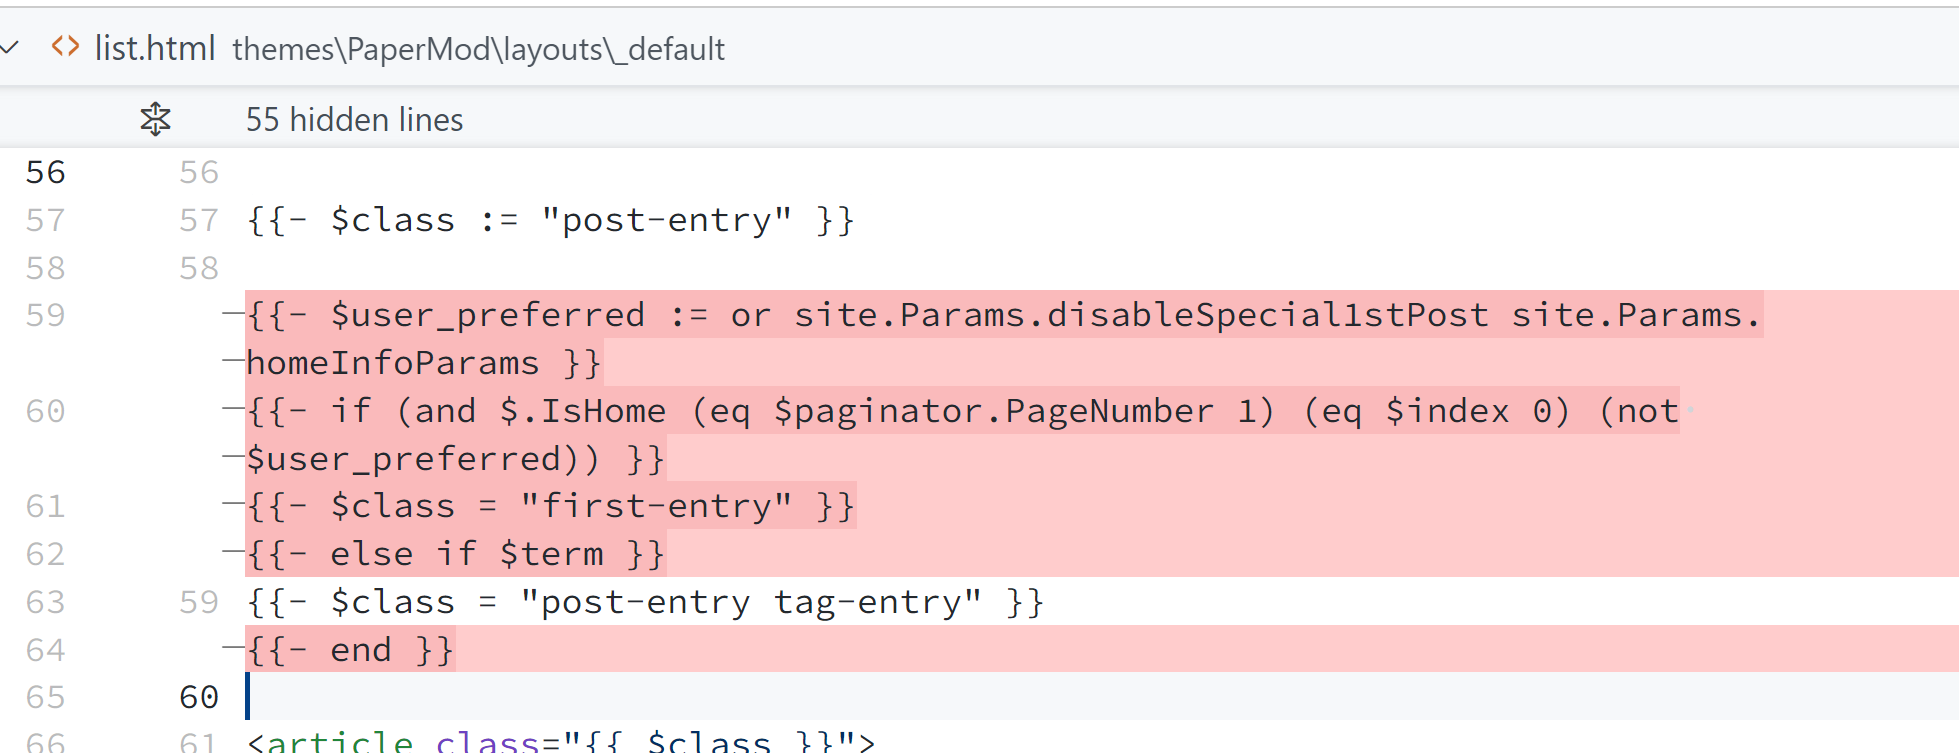Viewport: 1959px width, 753px height.
Task: Select old line number 59
Action: [x=46, y=315]
